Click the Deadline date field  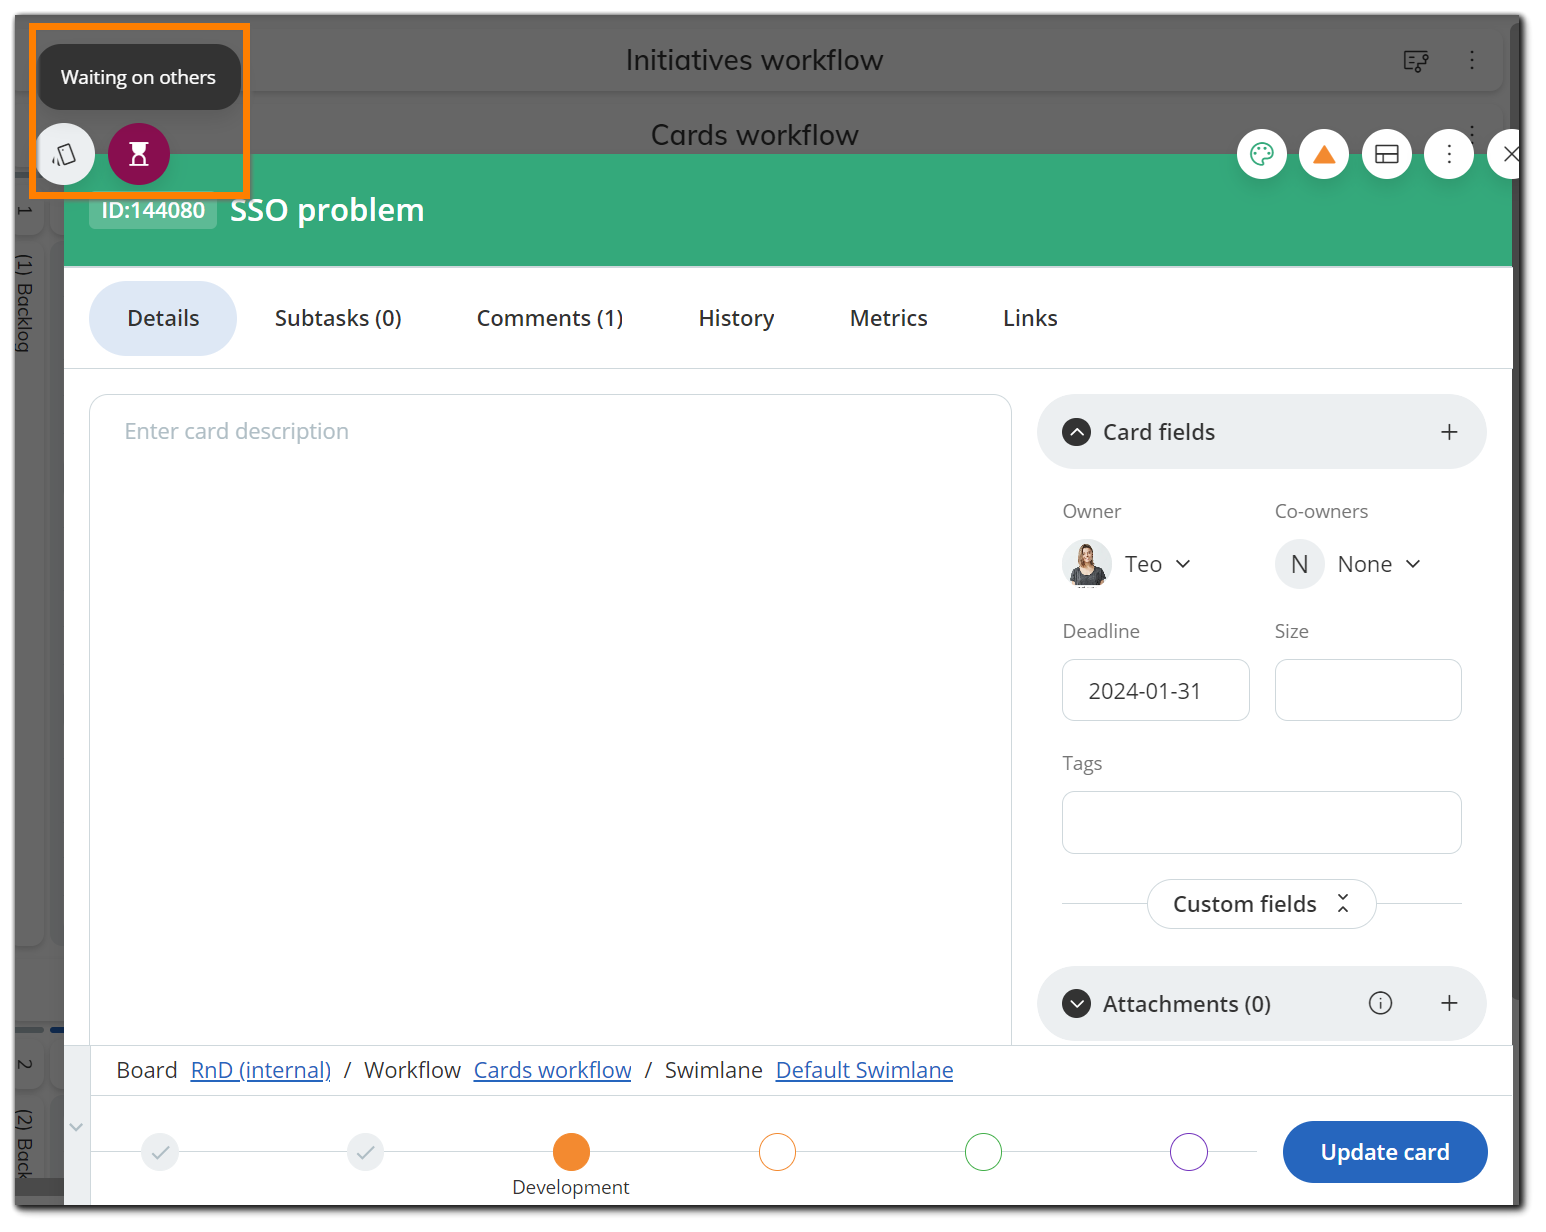coord(1155,690)
